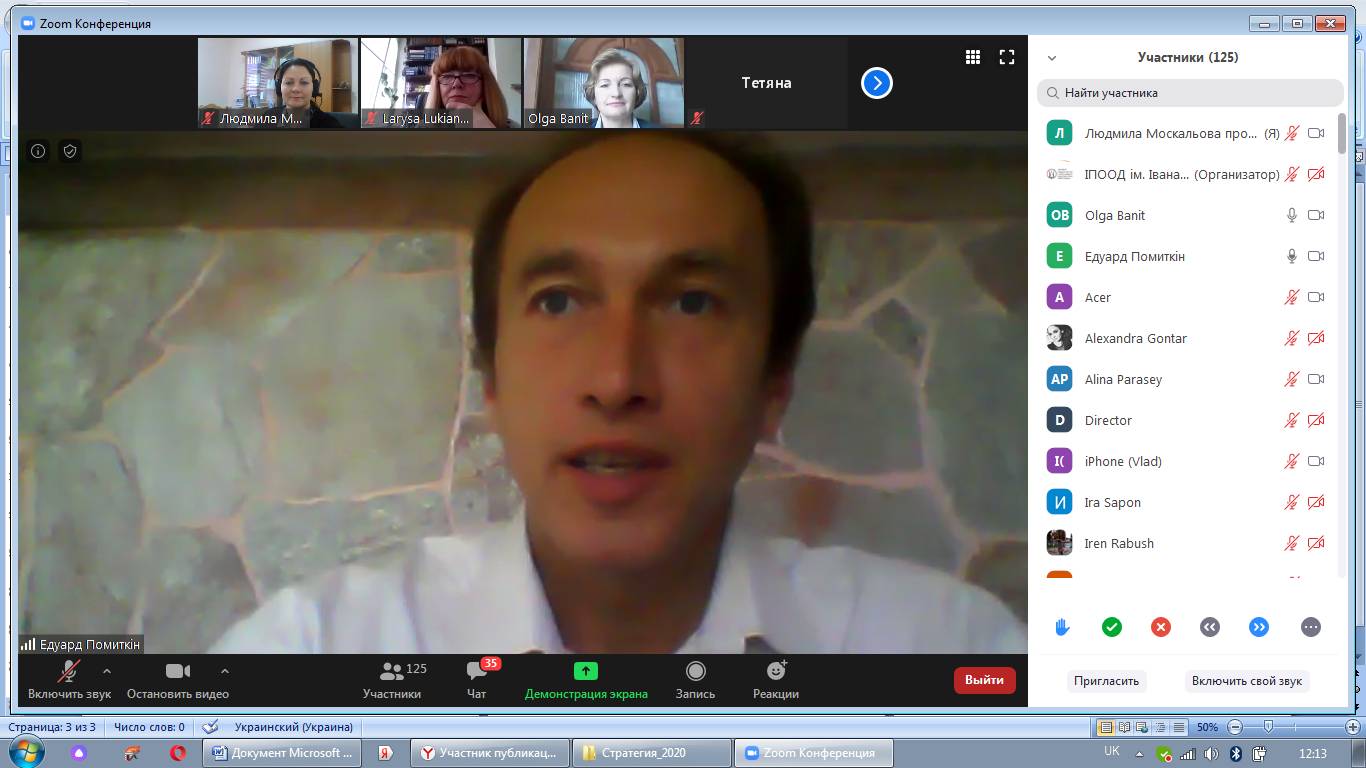
Task: Start screen sharing with the green button
Action: coord(586,679)
